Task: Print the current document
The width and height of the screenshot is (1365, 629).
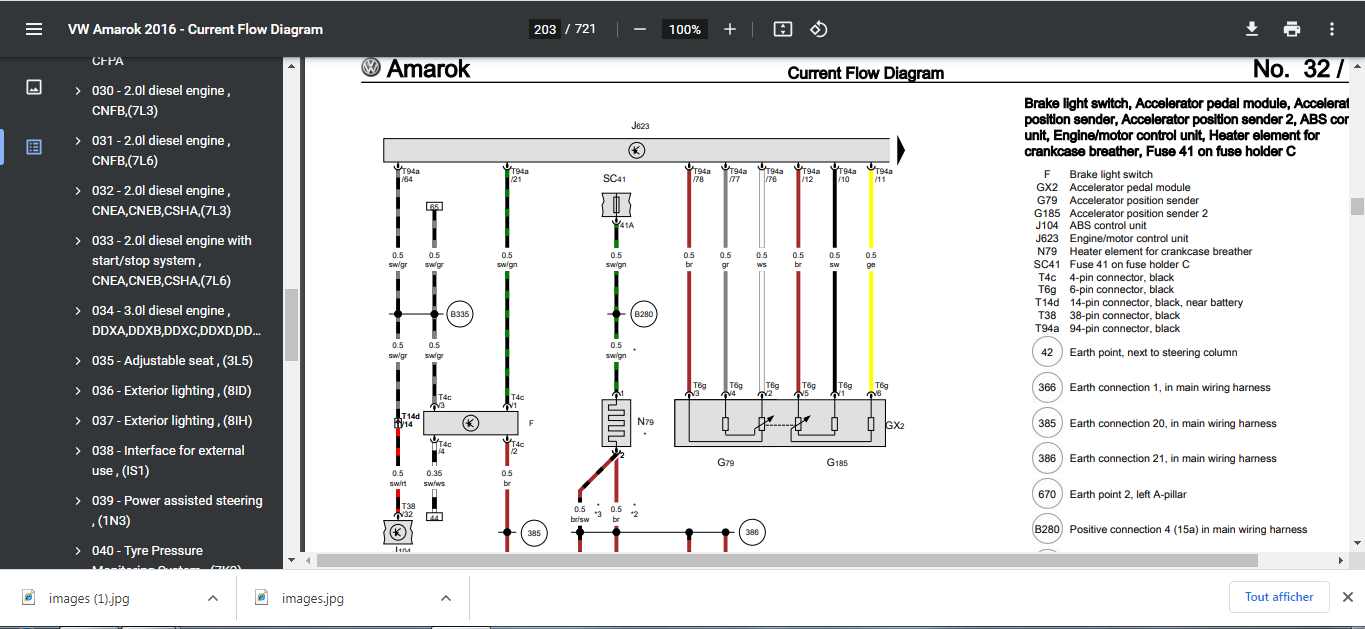Action: (x=1292, y=29)
